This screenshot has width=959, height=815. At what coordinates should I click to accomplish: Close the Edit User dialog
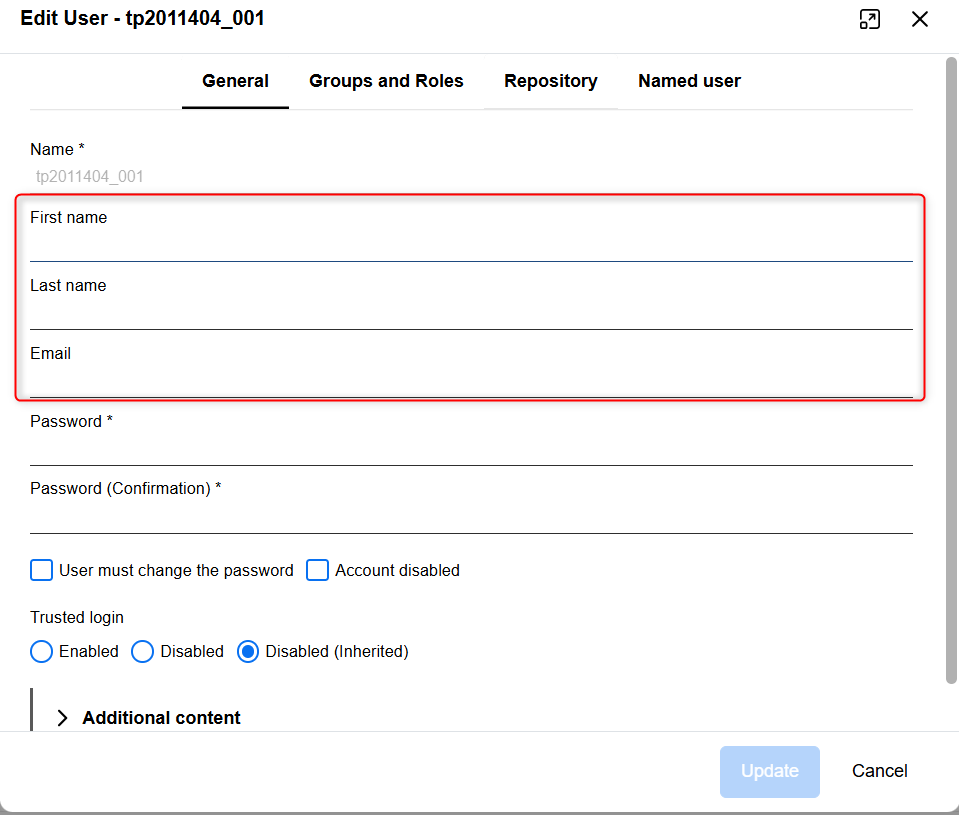pos(920,19)
